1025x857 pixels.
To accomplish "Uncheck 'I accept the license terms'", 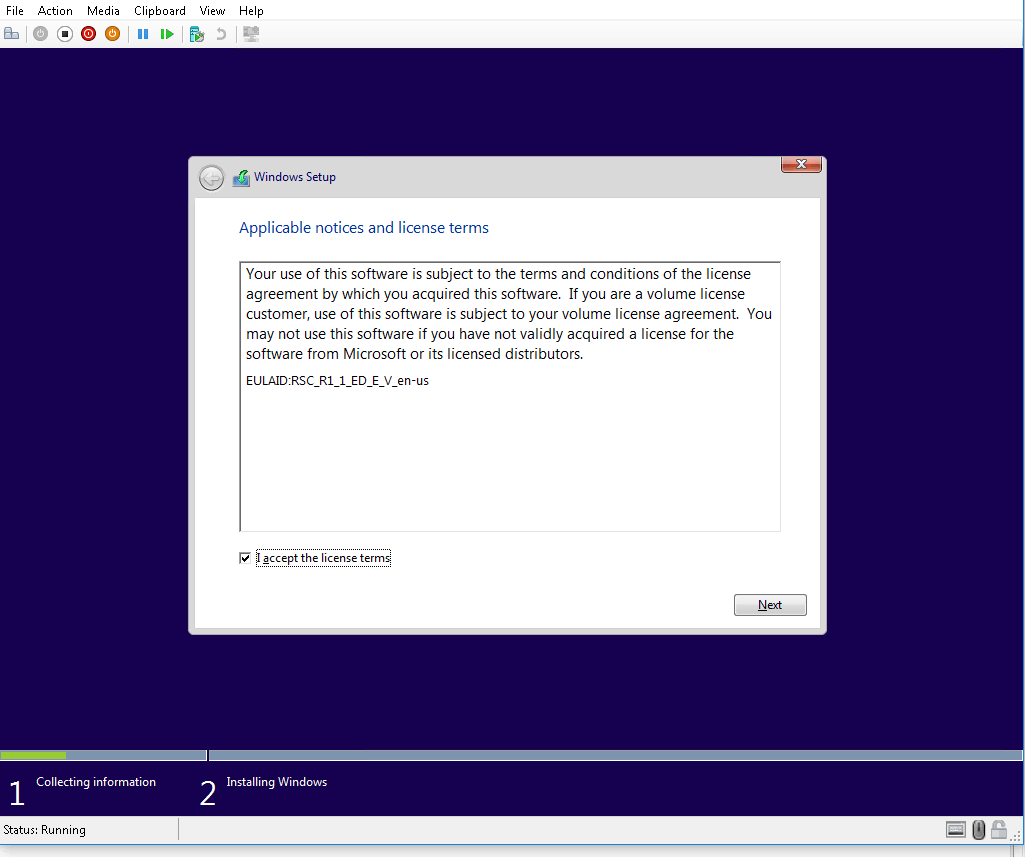I will click(245, 558).
